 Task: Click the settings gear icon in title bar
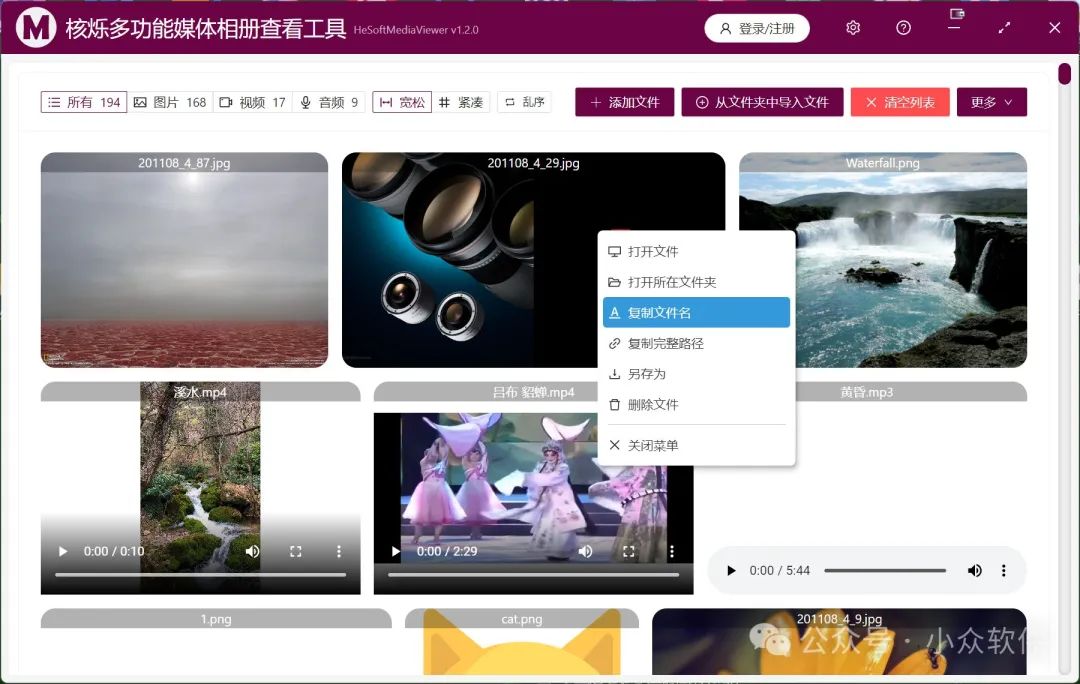coord(853,28)
